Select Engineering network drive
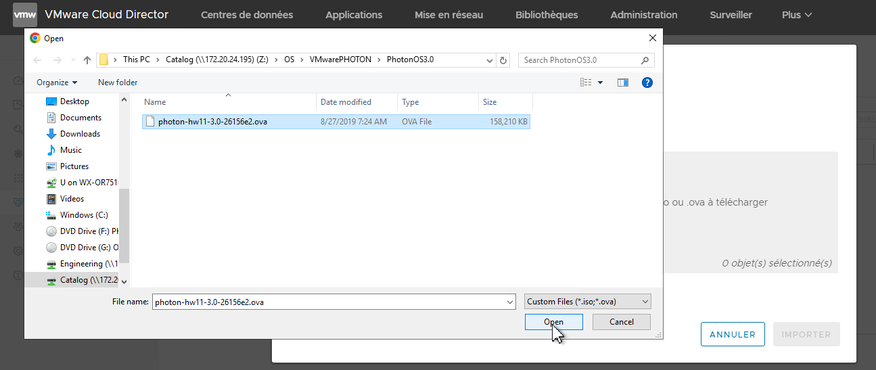This screenshot has height=370, width=876. 81,264
